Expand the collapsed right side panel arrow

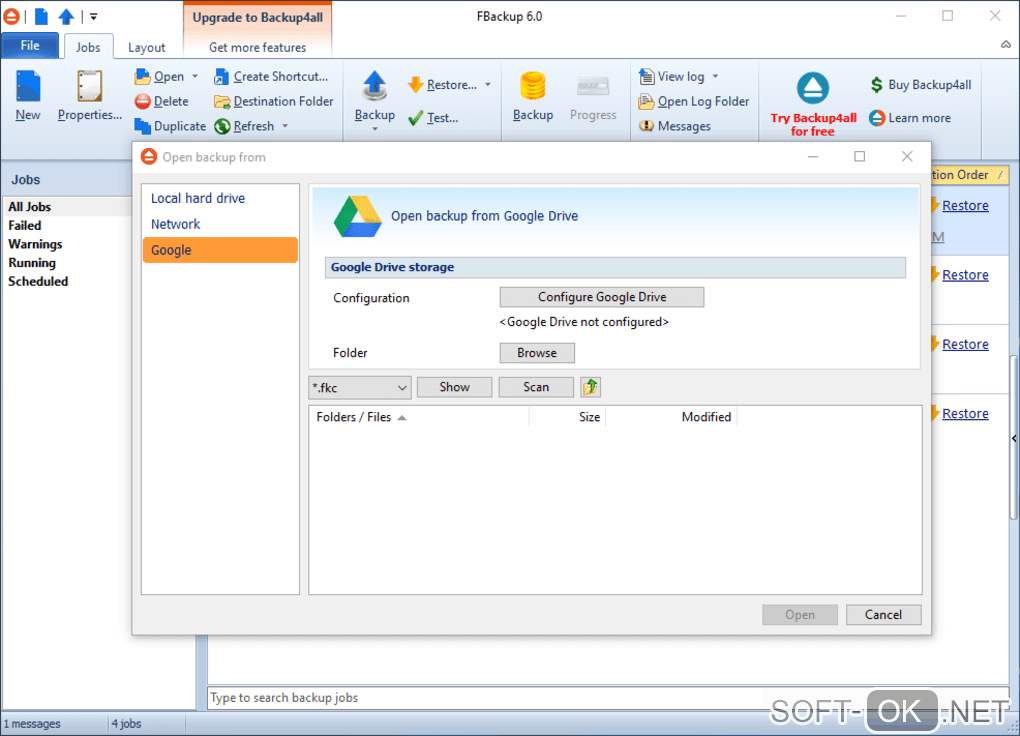coord(1014,439)
